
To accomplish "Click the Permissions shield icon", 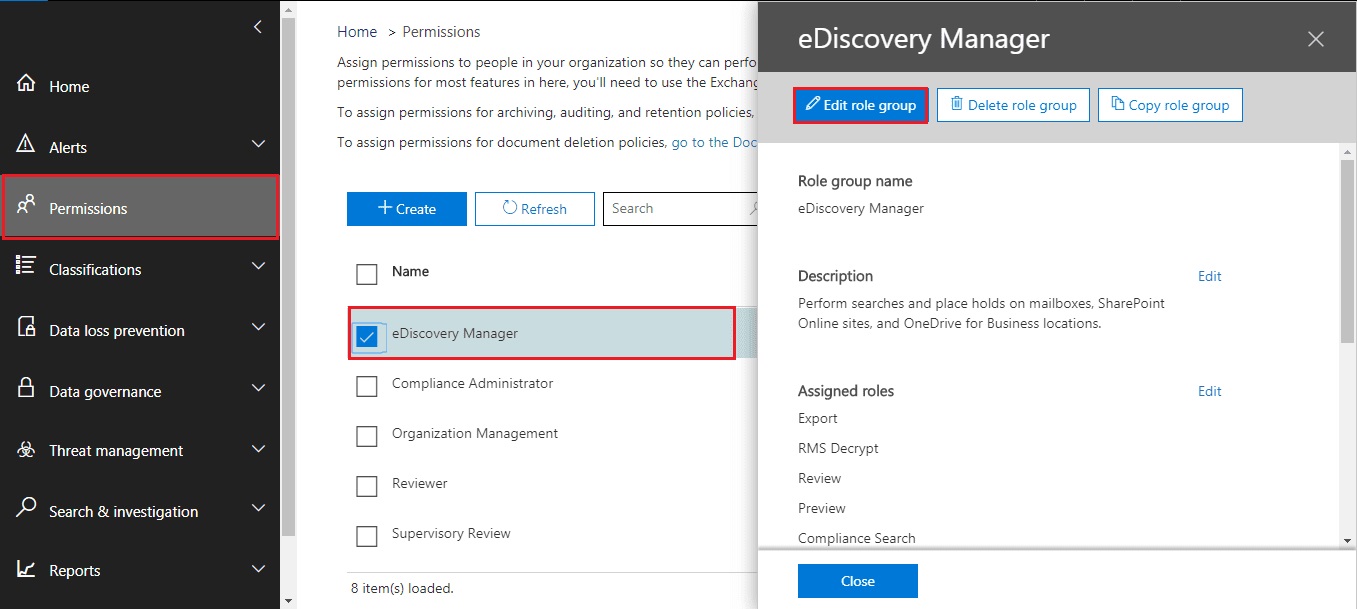I will coord(28,207).
